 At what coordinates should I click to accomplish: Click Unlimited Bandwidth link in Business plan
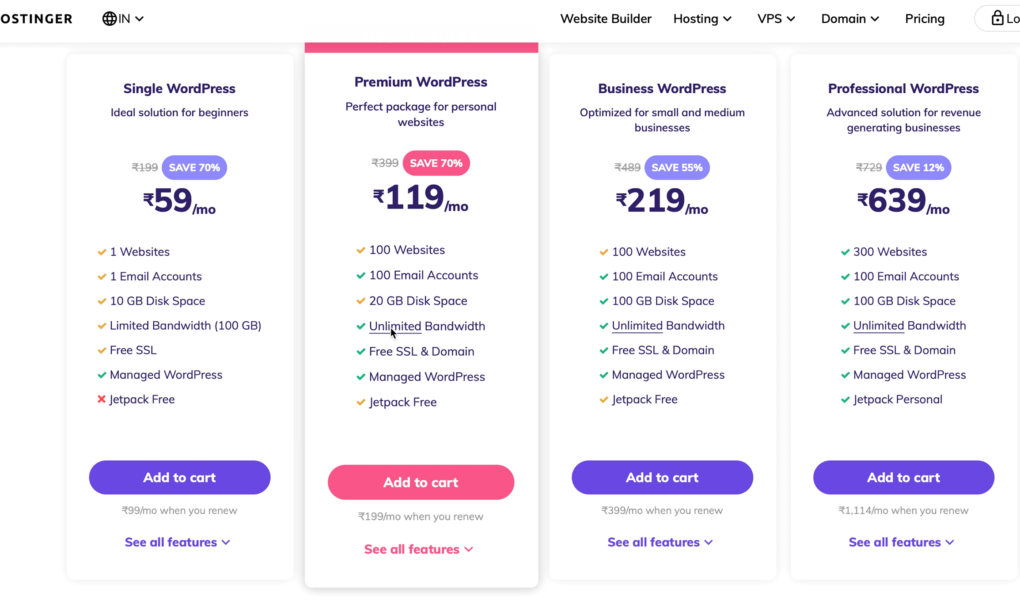668,325
